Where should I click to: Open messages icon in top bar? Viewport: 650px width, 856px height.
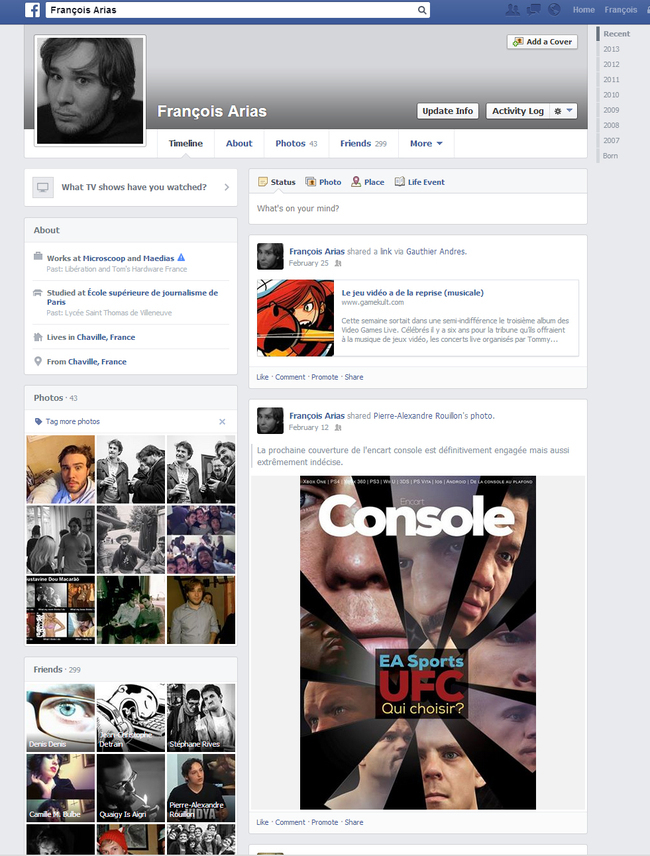(533, 9)
